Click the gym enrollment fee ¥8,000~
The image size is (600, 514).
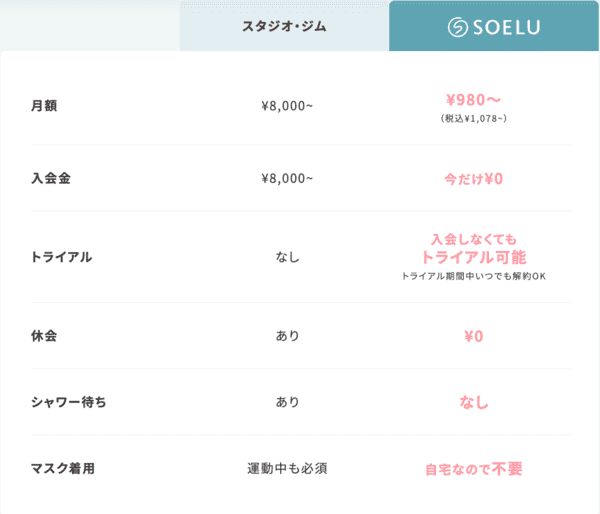coord(287,179)
